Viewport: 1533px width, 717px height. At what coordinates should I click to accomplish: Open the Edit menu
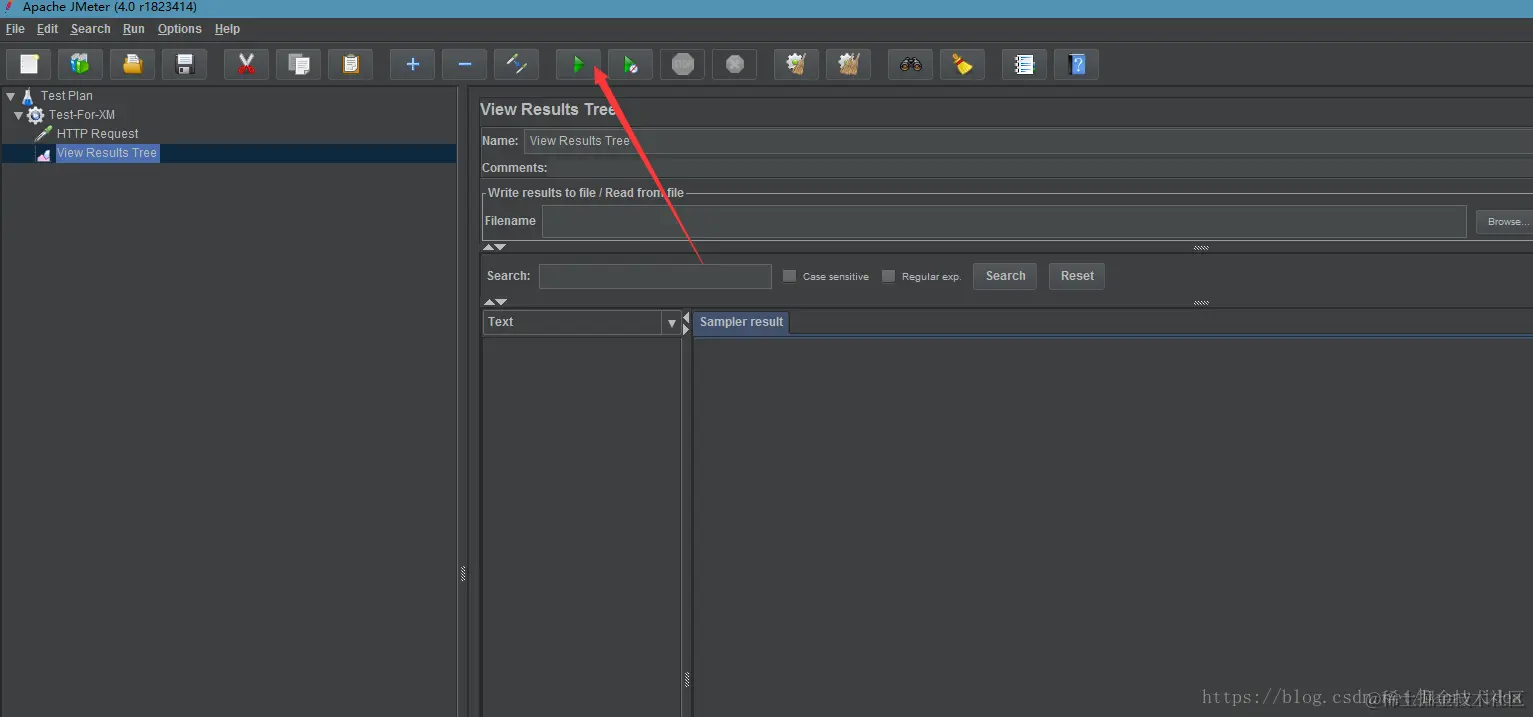[x=47, y=29]
